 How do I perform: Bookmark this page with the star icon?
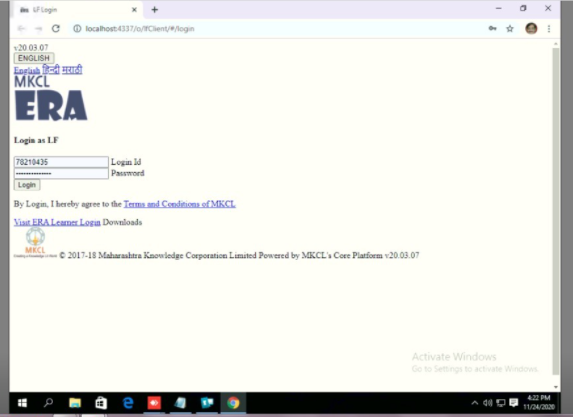point(510,29)
